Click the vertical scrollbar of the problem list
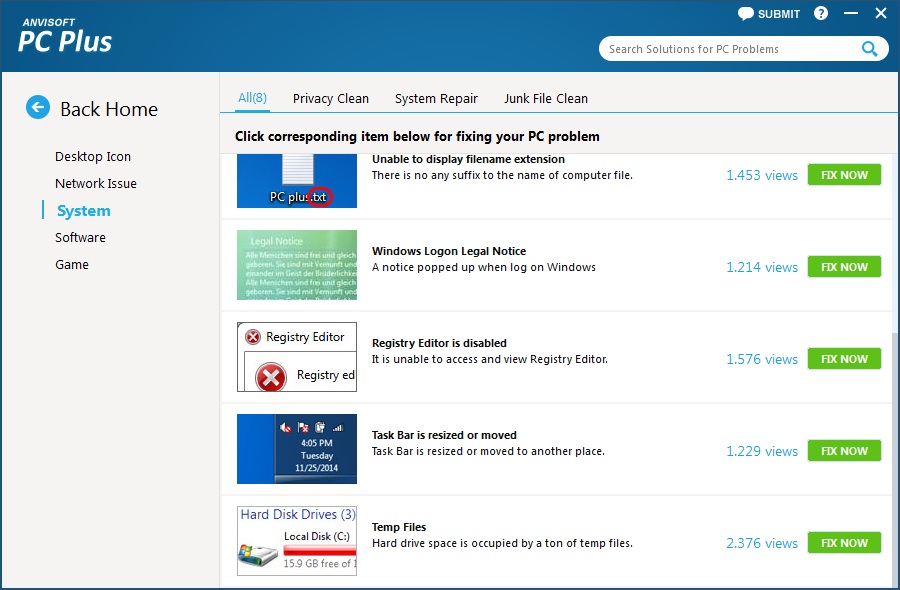The height and width of the screenshot is (590, 900). pyautogui.click(x=895, y=459)
